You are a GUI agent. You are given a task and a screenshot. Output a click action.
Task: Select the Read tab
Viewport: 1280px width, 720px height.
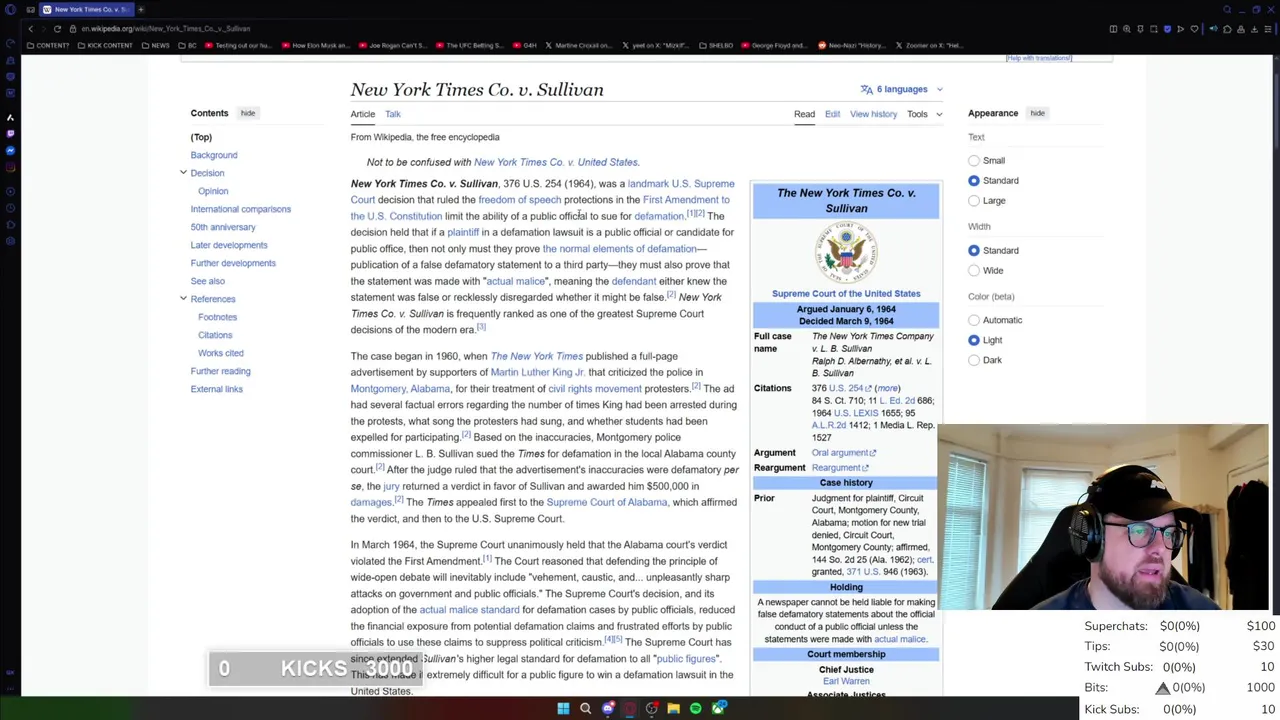click(804, 114)
